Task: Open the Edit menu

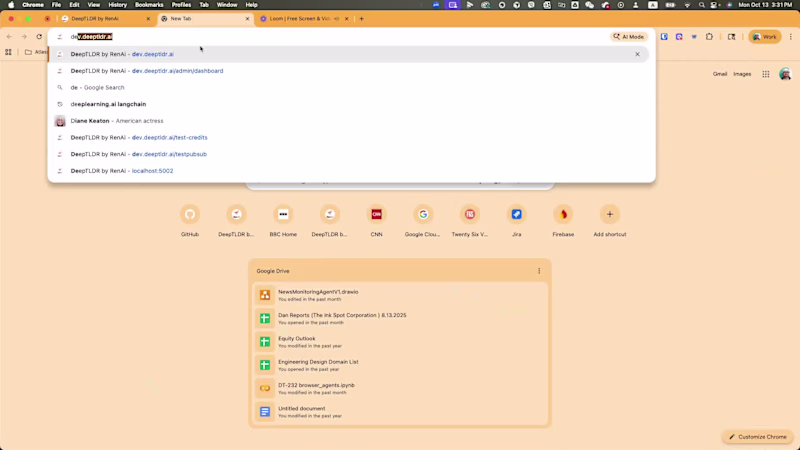Action: click(x=74, y=5)
